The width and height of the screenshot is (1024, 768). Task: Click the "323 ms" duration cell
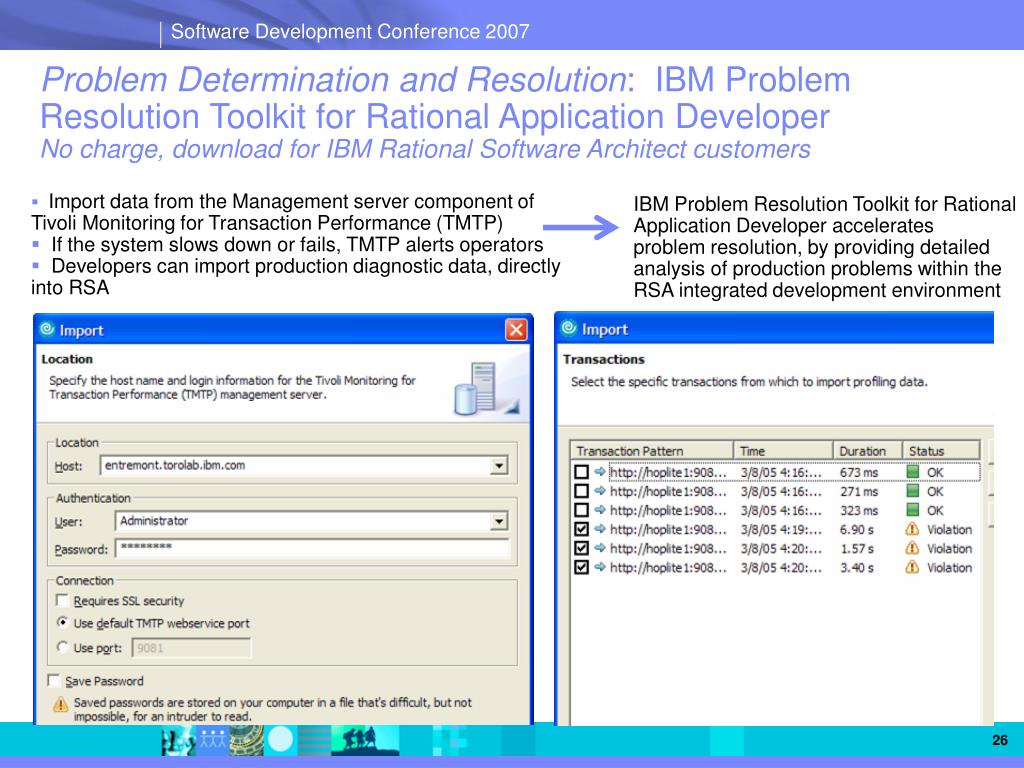859,511
